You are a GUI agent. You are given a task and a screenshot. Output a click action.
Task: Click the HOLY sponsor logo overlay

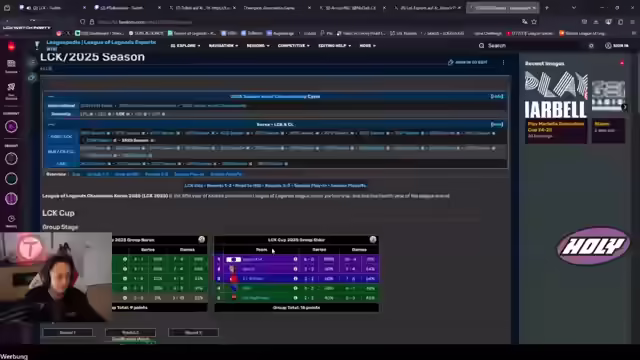pyautogui.click(x=593, y=246)
